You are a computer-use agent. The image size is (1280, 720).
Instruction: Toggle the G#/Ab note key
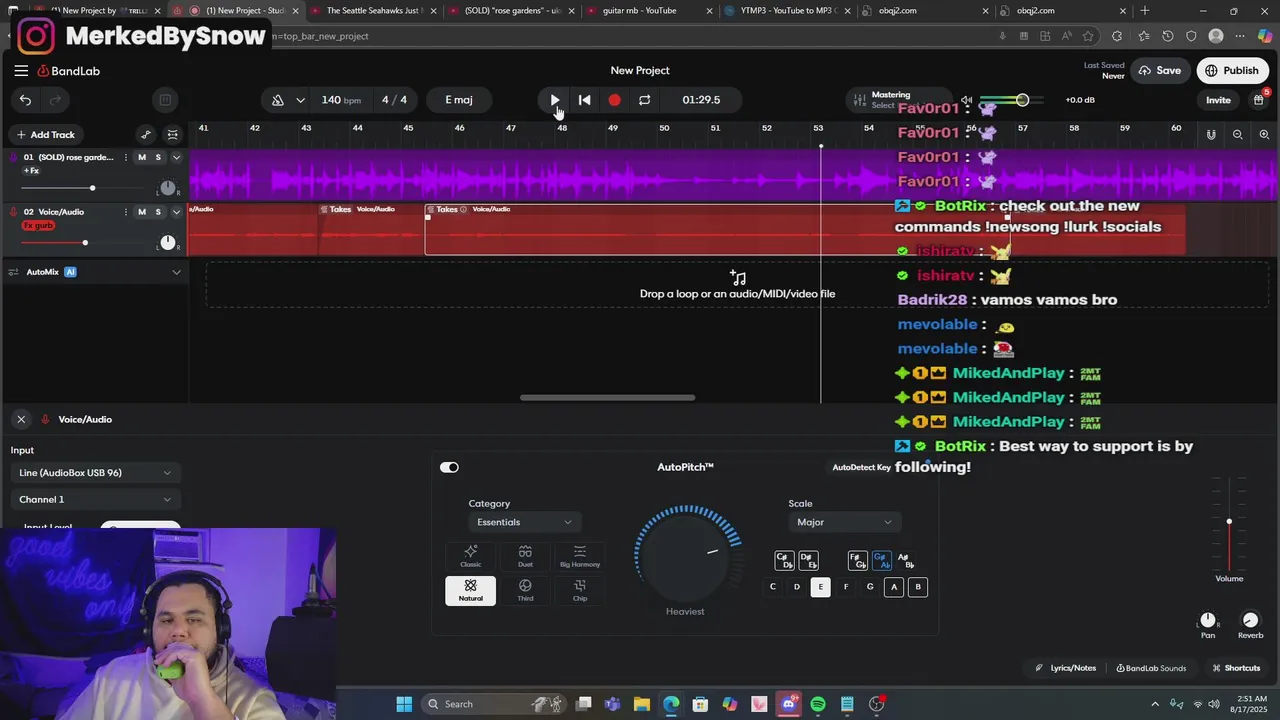coord(881,560)
